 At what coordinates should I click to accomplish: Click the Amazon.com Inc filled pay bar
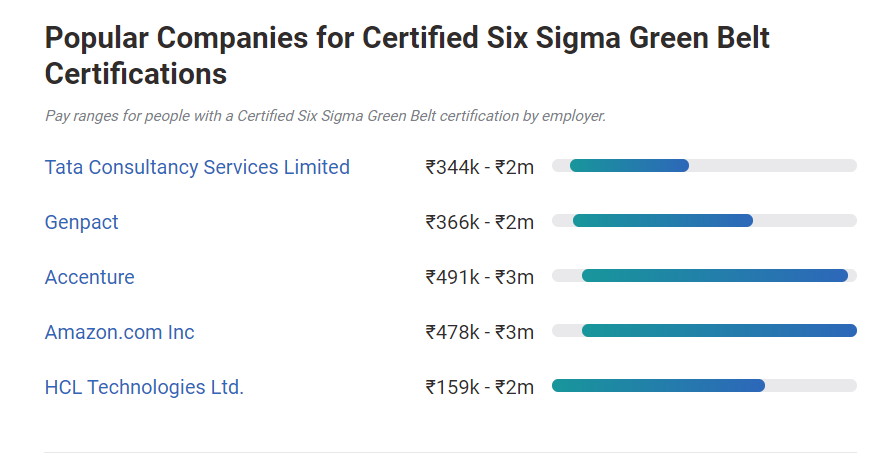tap(719, 330)
